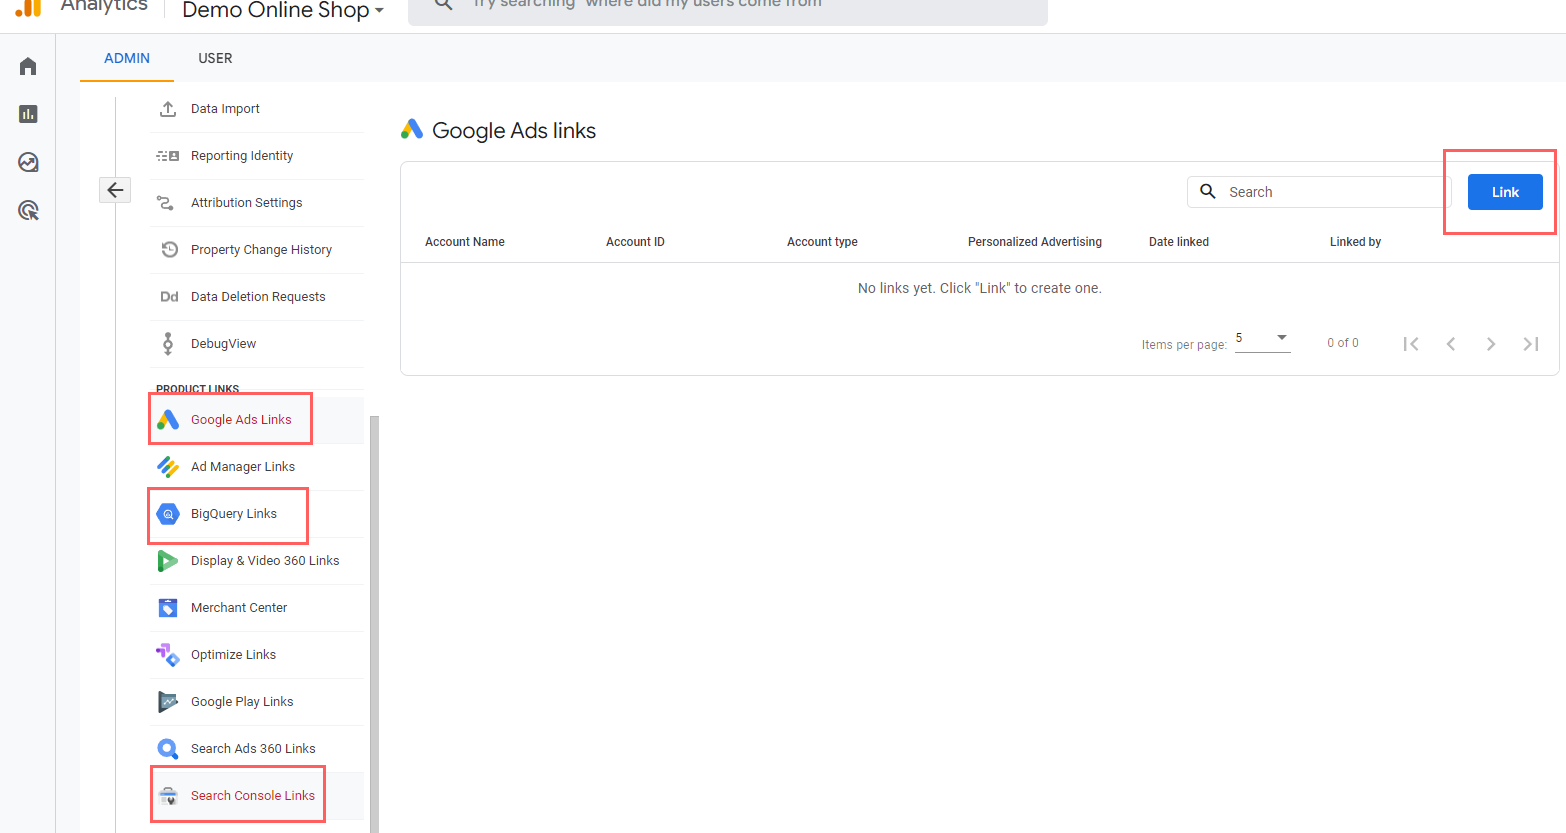Click the Search Console Links icon
This screenshot has width=1566, height=833.
[168, 796]
